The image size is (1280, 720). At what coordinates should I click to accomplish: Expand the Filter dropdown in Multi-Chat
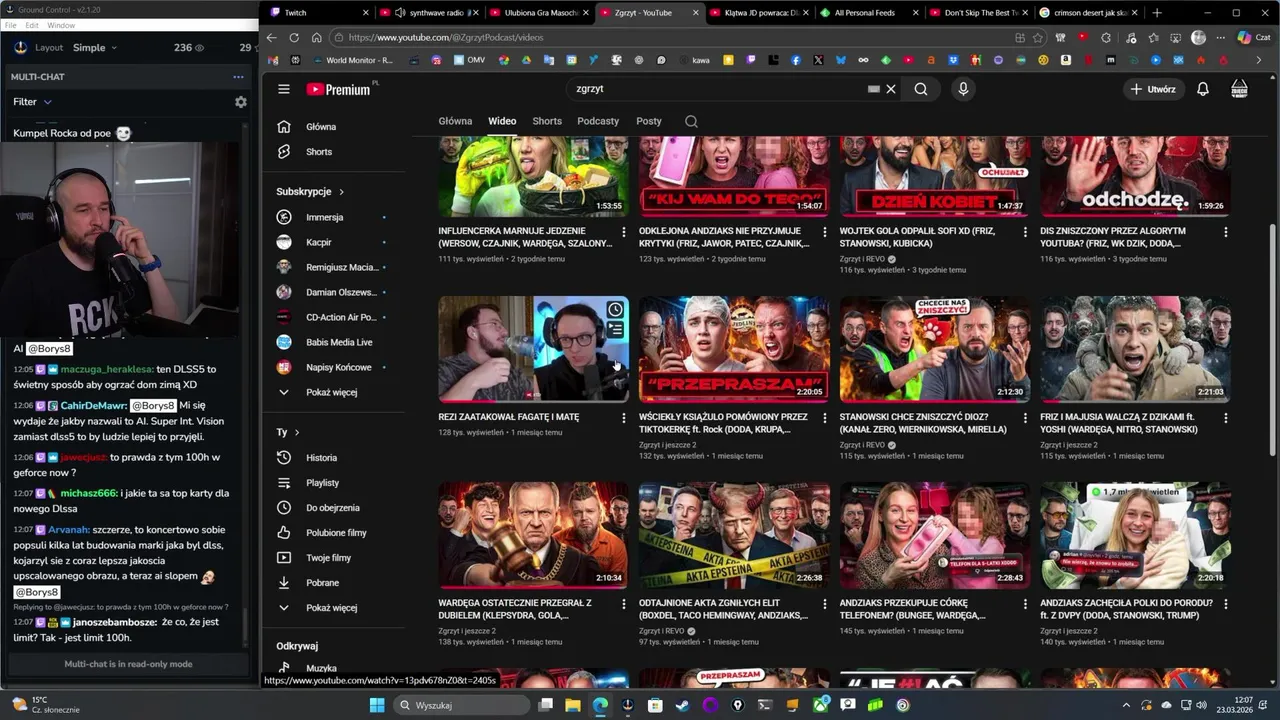click(32, 102)
